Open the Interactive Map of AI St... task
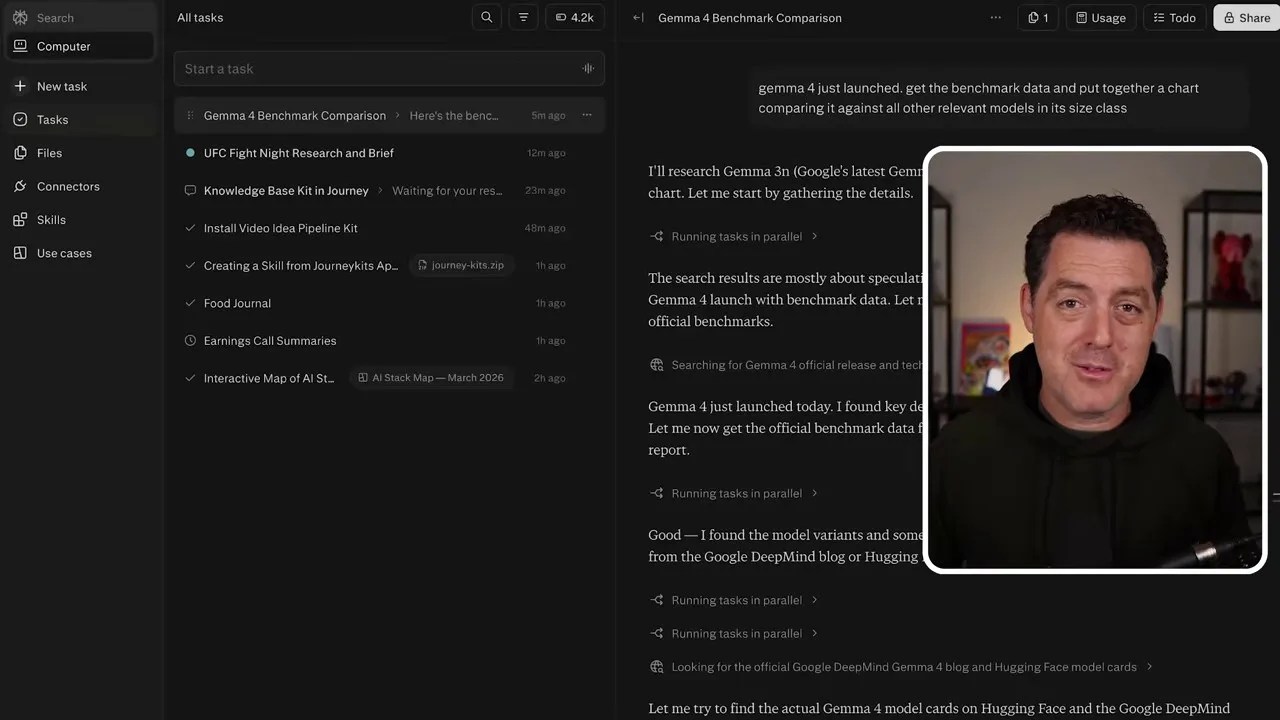The width and height of the screenshot is (1280, 720). 269,378
